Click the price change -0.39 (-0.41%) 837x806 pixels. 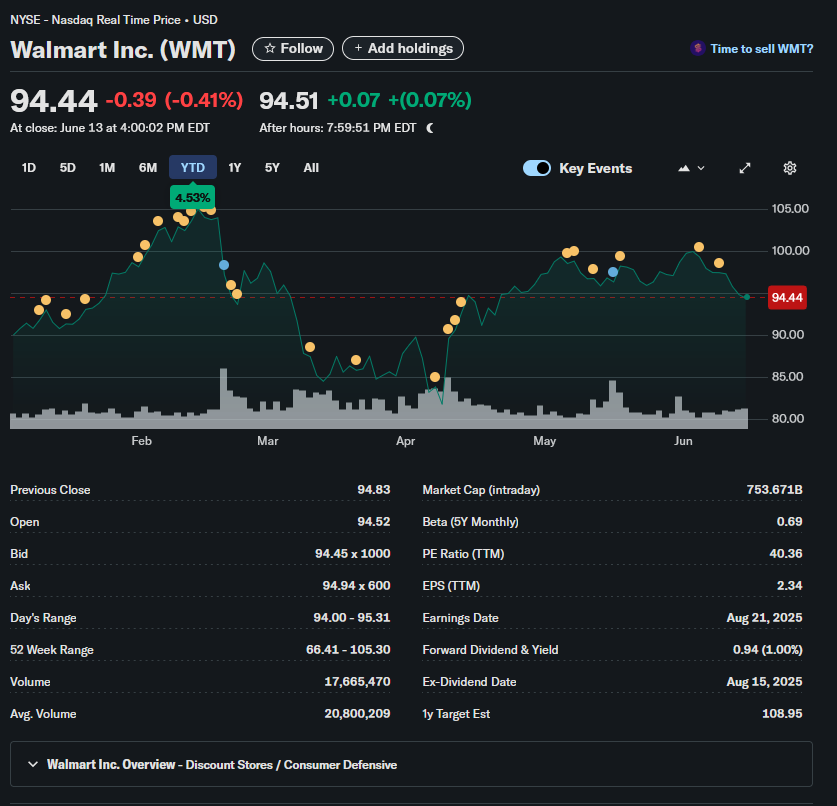[174, 100]
